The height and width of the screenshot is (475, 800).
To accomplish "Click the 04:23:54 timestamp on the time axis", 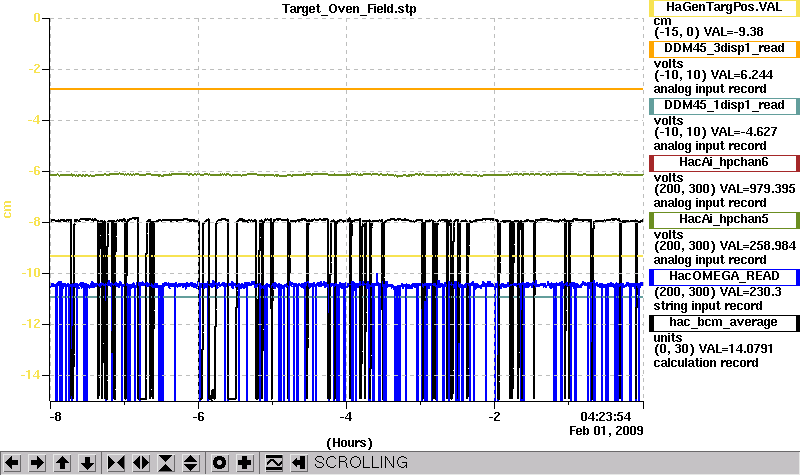I will pos(606,417).
